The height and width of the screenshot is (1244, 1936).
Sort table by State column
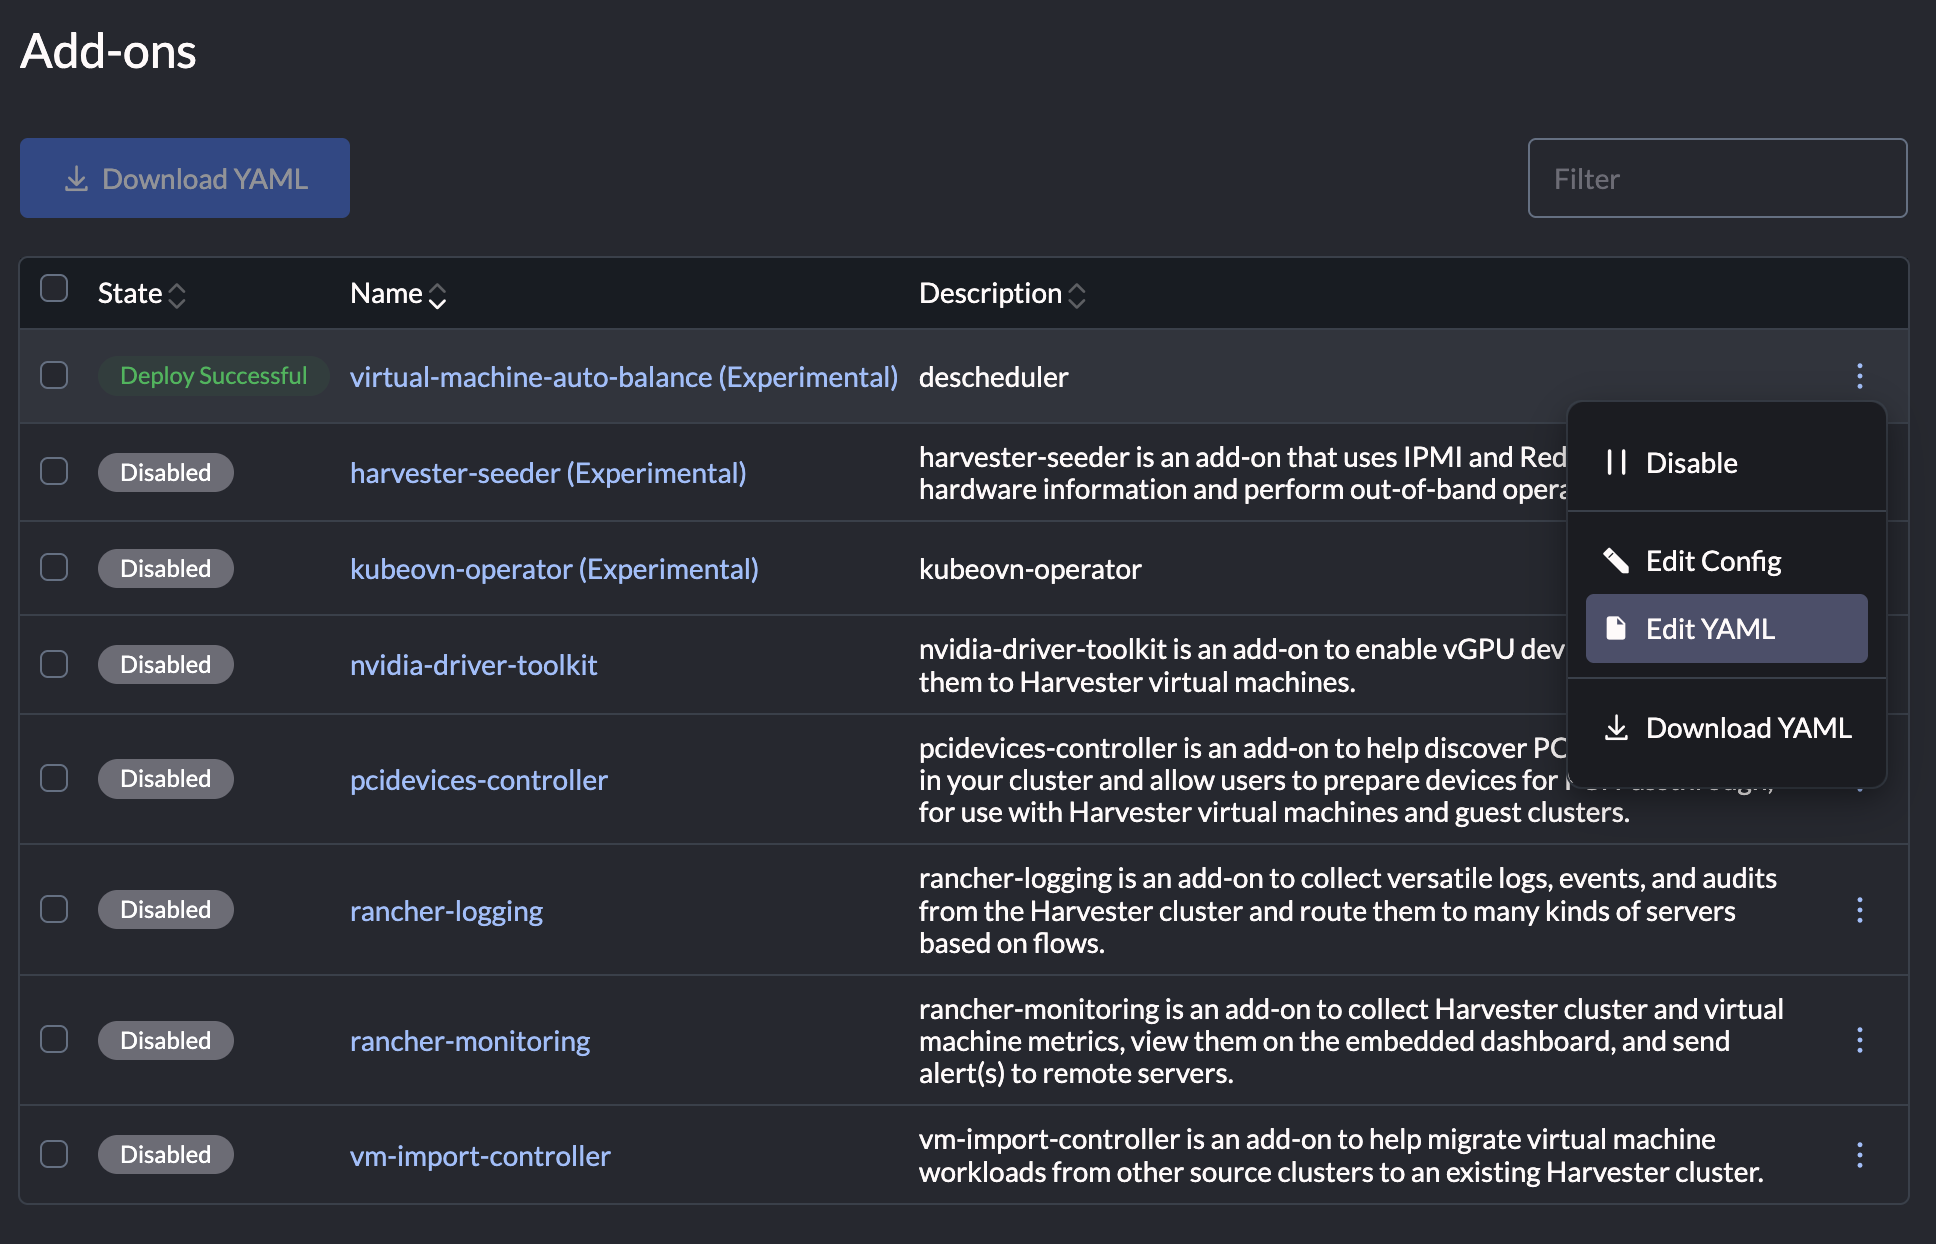coord(177,295)
